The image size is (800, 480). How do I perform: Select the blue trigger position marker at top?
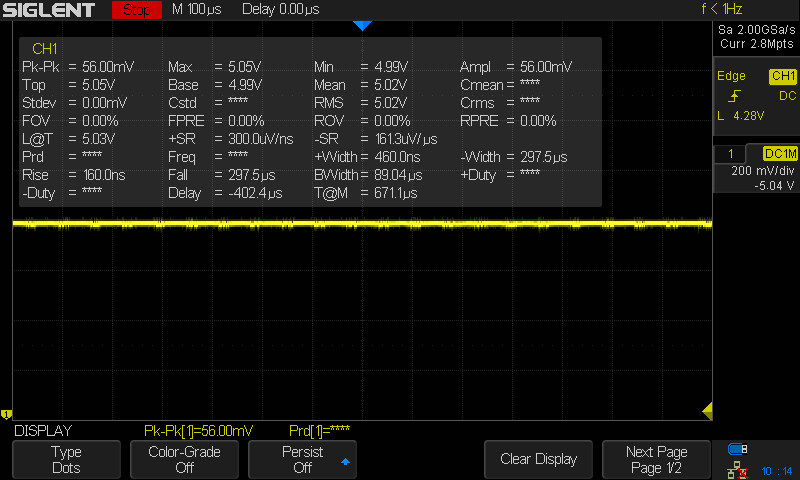click(x=362, y=25)
